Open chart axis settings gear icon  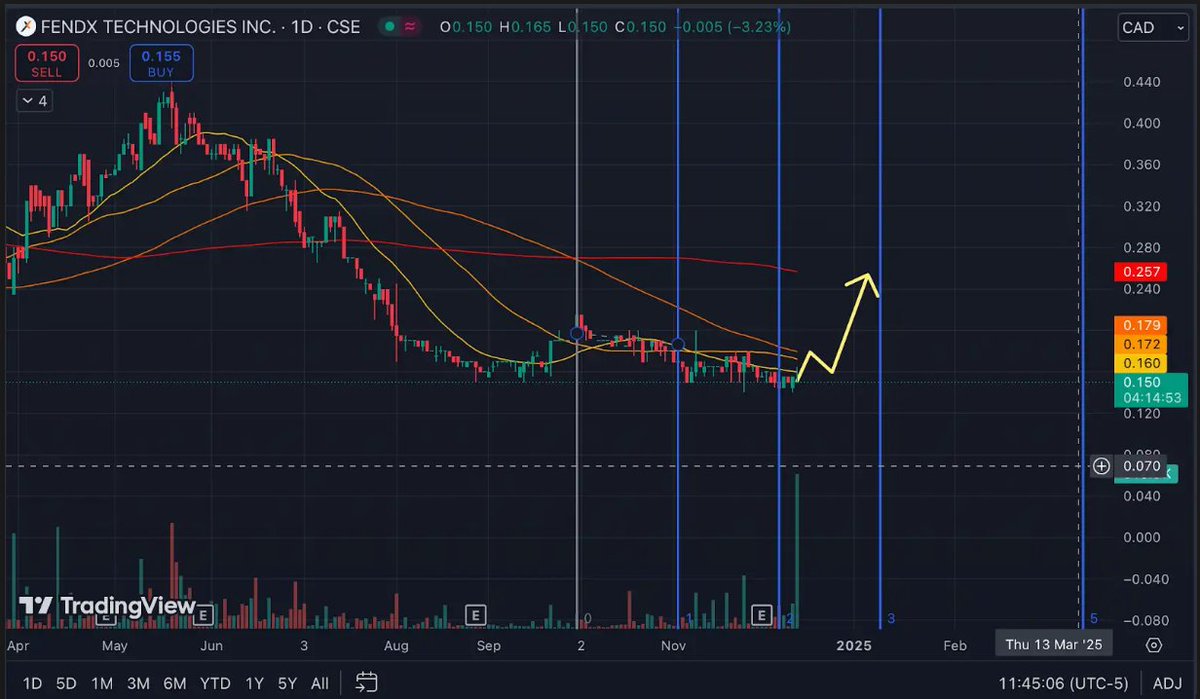pos(1154,645)
